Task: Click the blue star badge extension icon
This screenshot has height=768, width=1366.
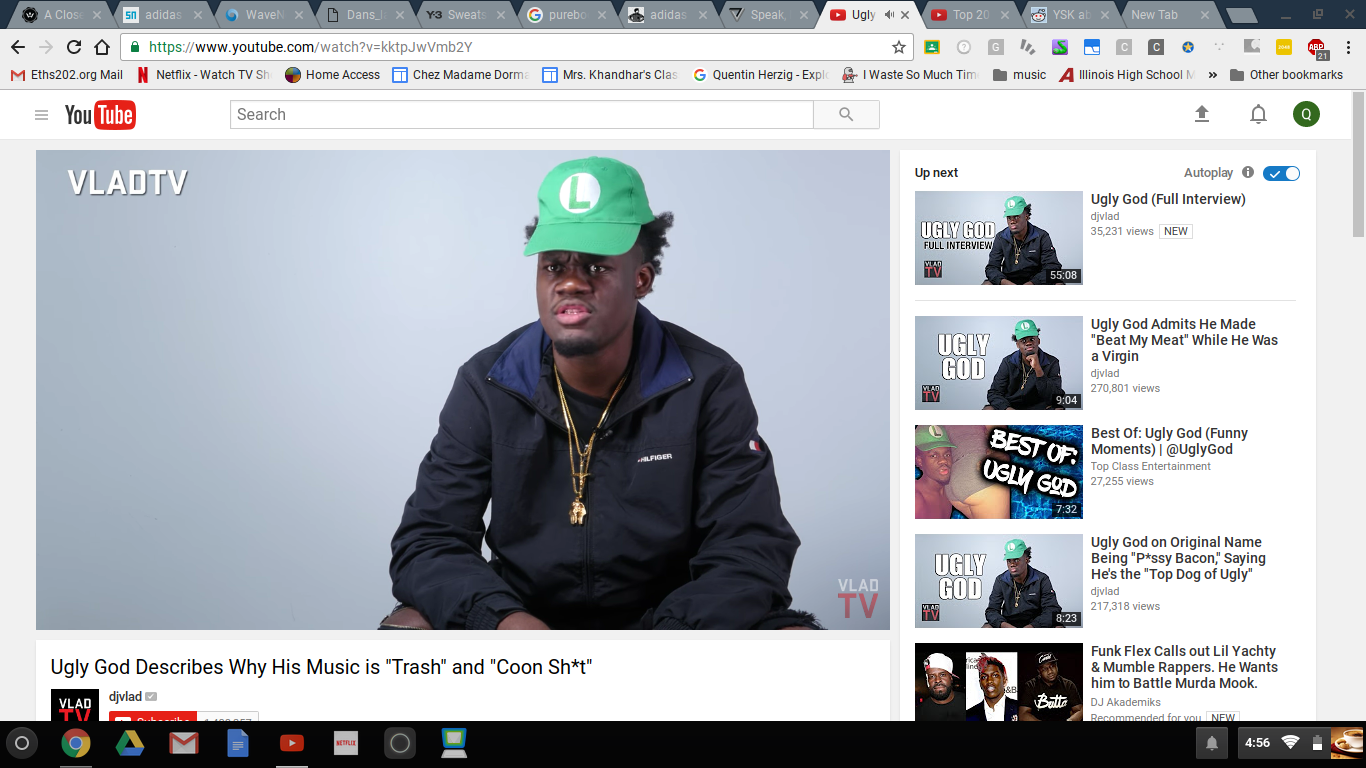Action: tap(1188, 47)
